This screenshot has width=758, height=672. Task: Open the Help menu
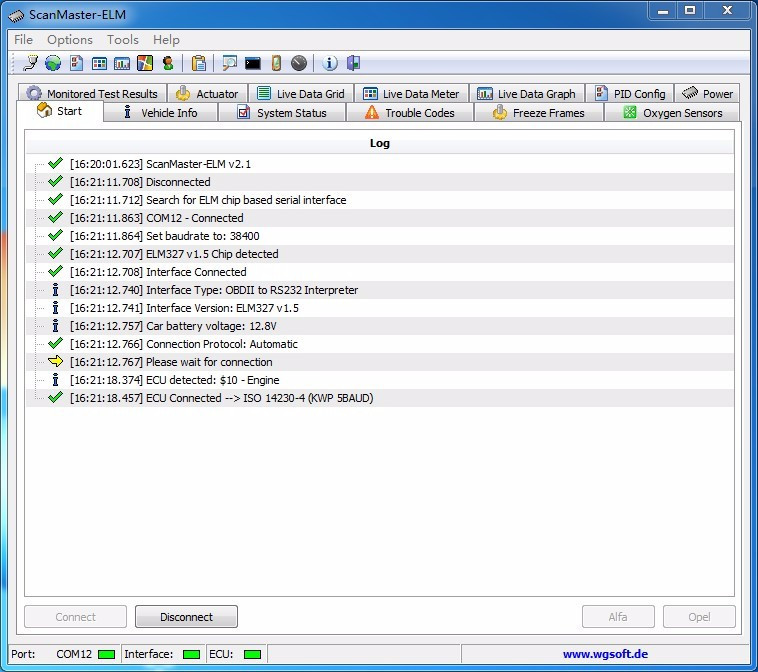(x=166, y=40)
